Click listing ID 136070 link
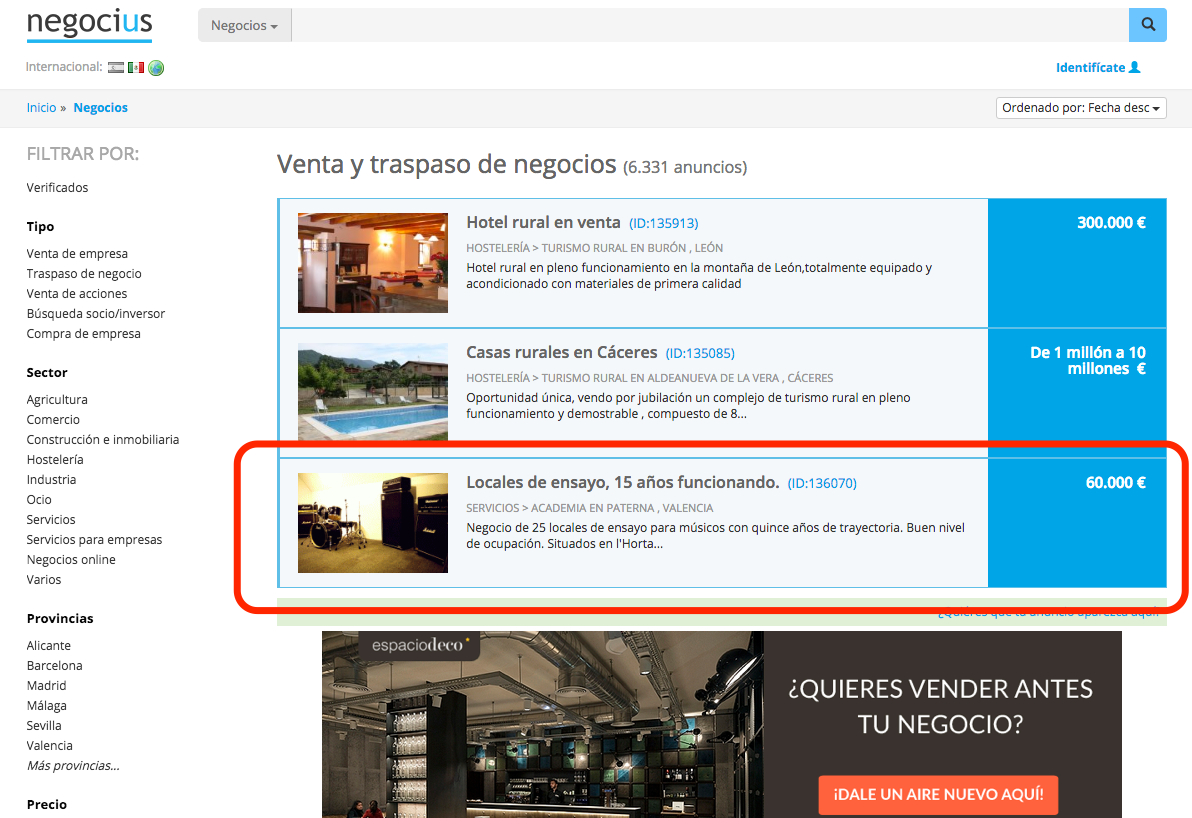Image resolution: width=1192 pixels, height=818 pixels. (822, 484)
